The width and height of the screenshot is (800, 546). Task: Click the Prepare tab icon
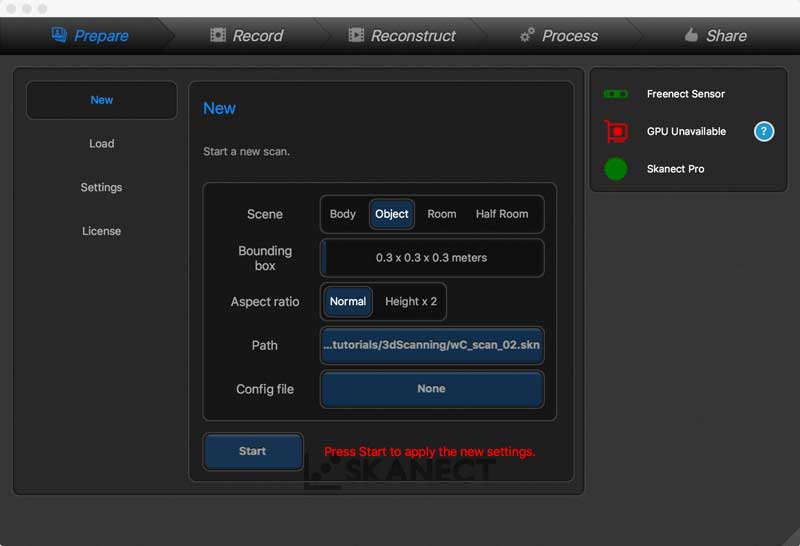click(59, 35)
